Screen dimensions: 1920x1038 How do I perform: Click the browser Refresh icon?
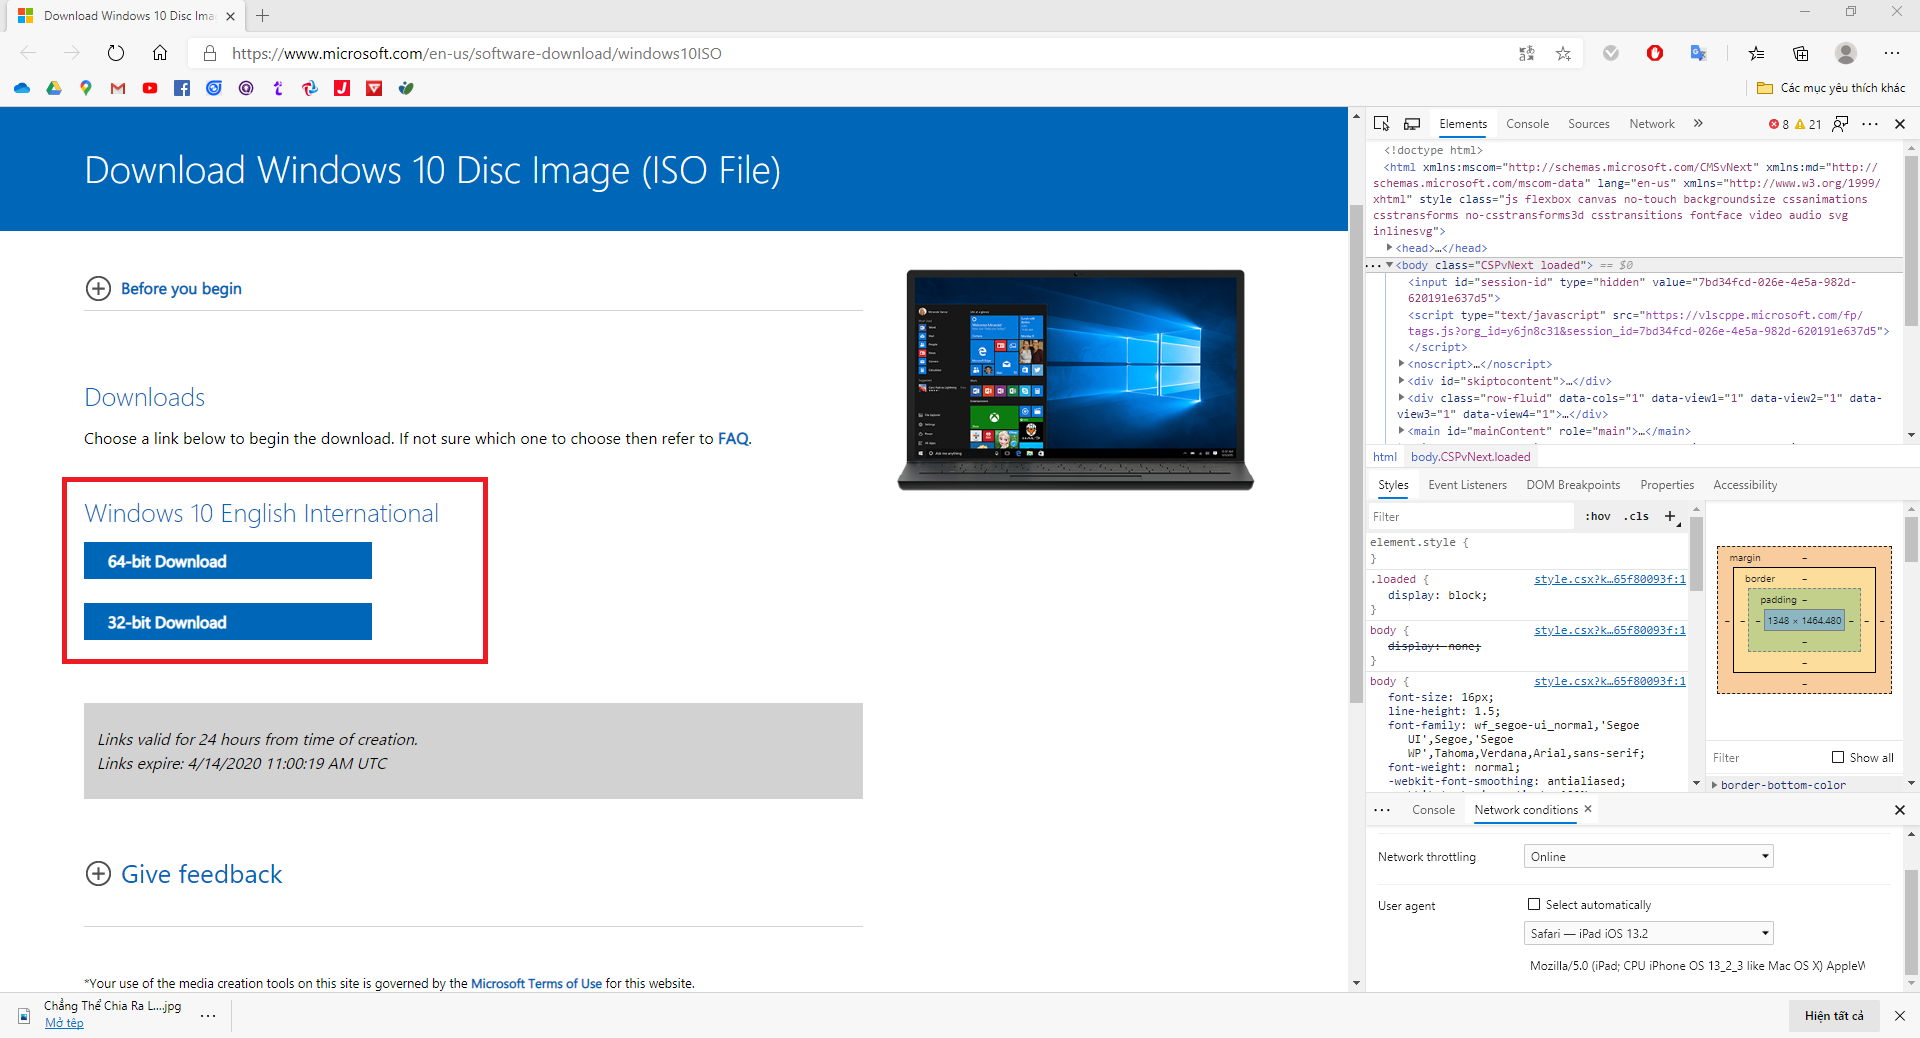click(x=116, y=53)
